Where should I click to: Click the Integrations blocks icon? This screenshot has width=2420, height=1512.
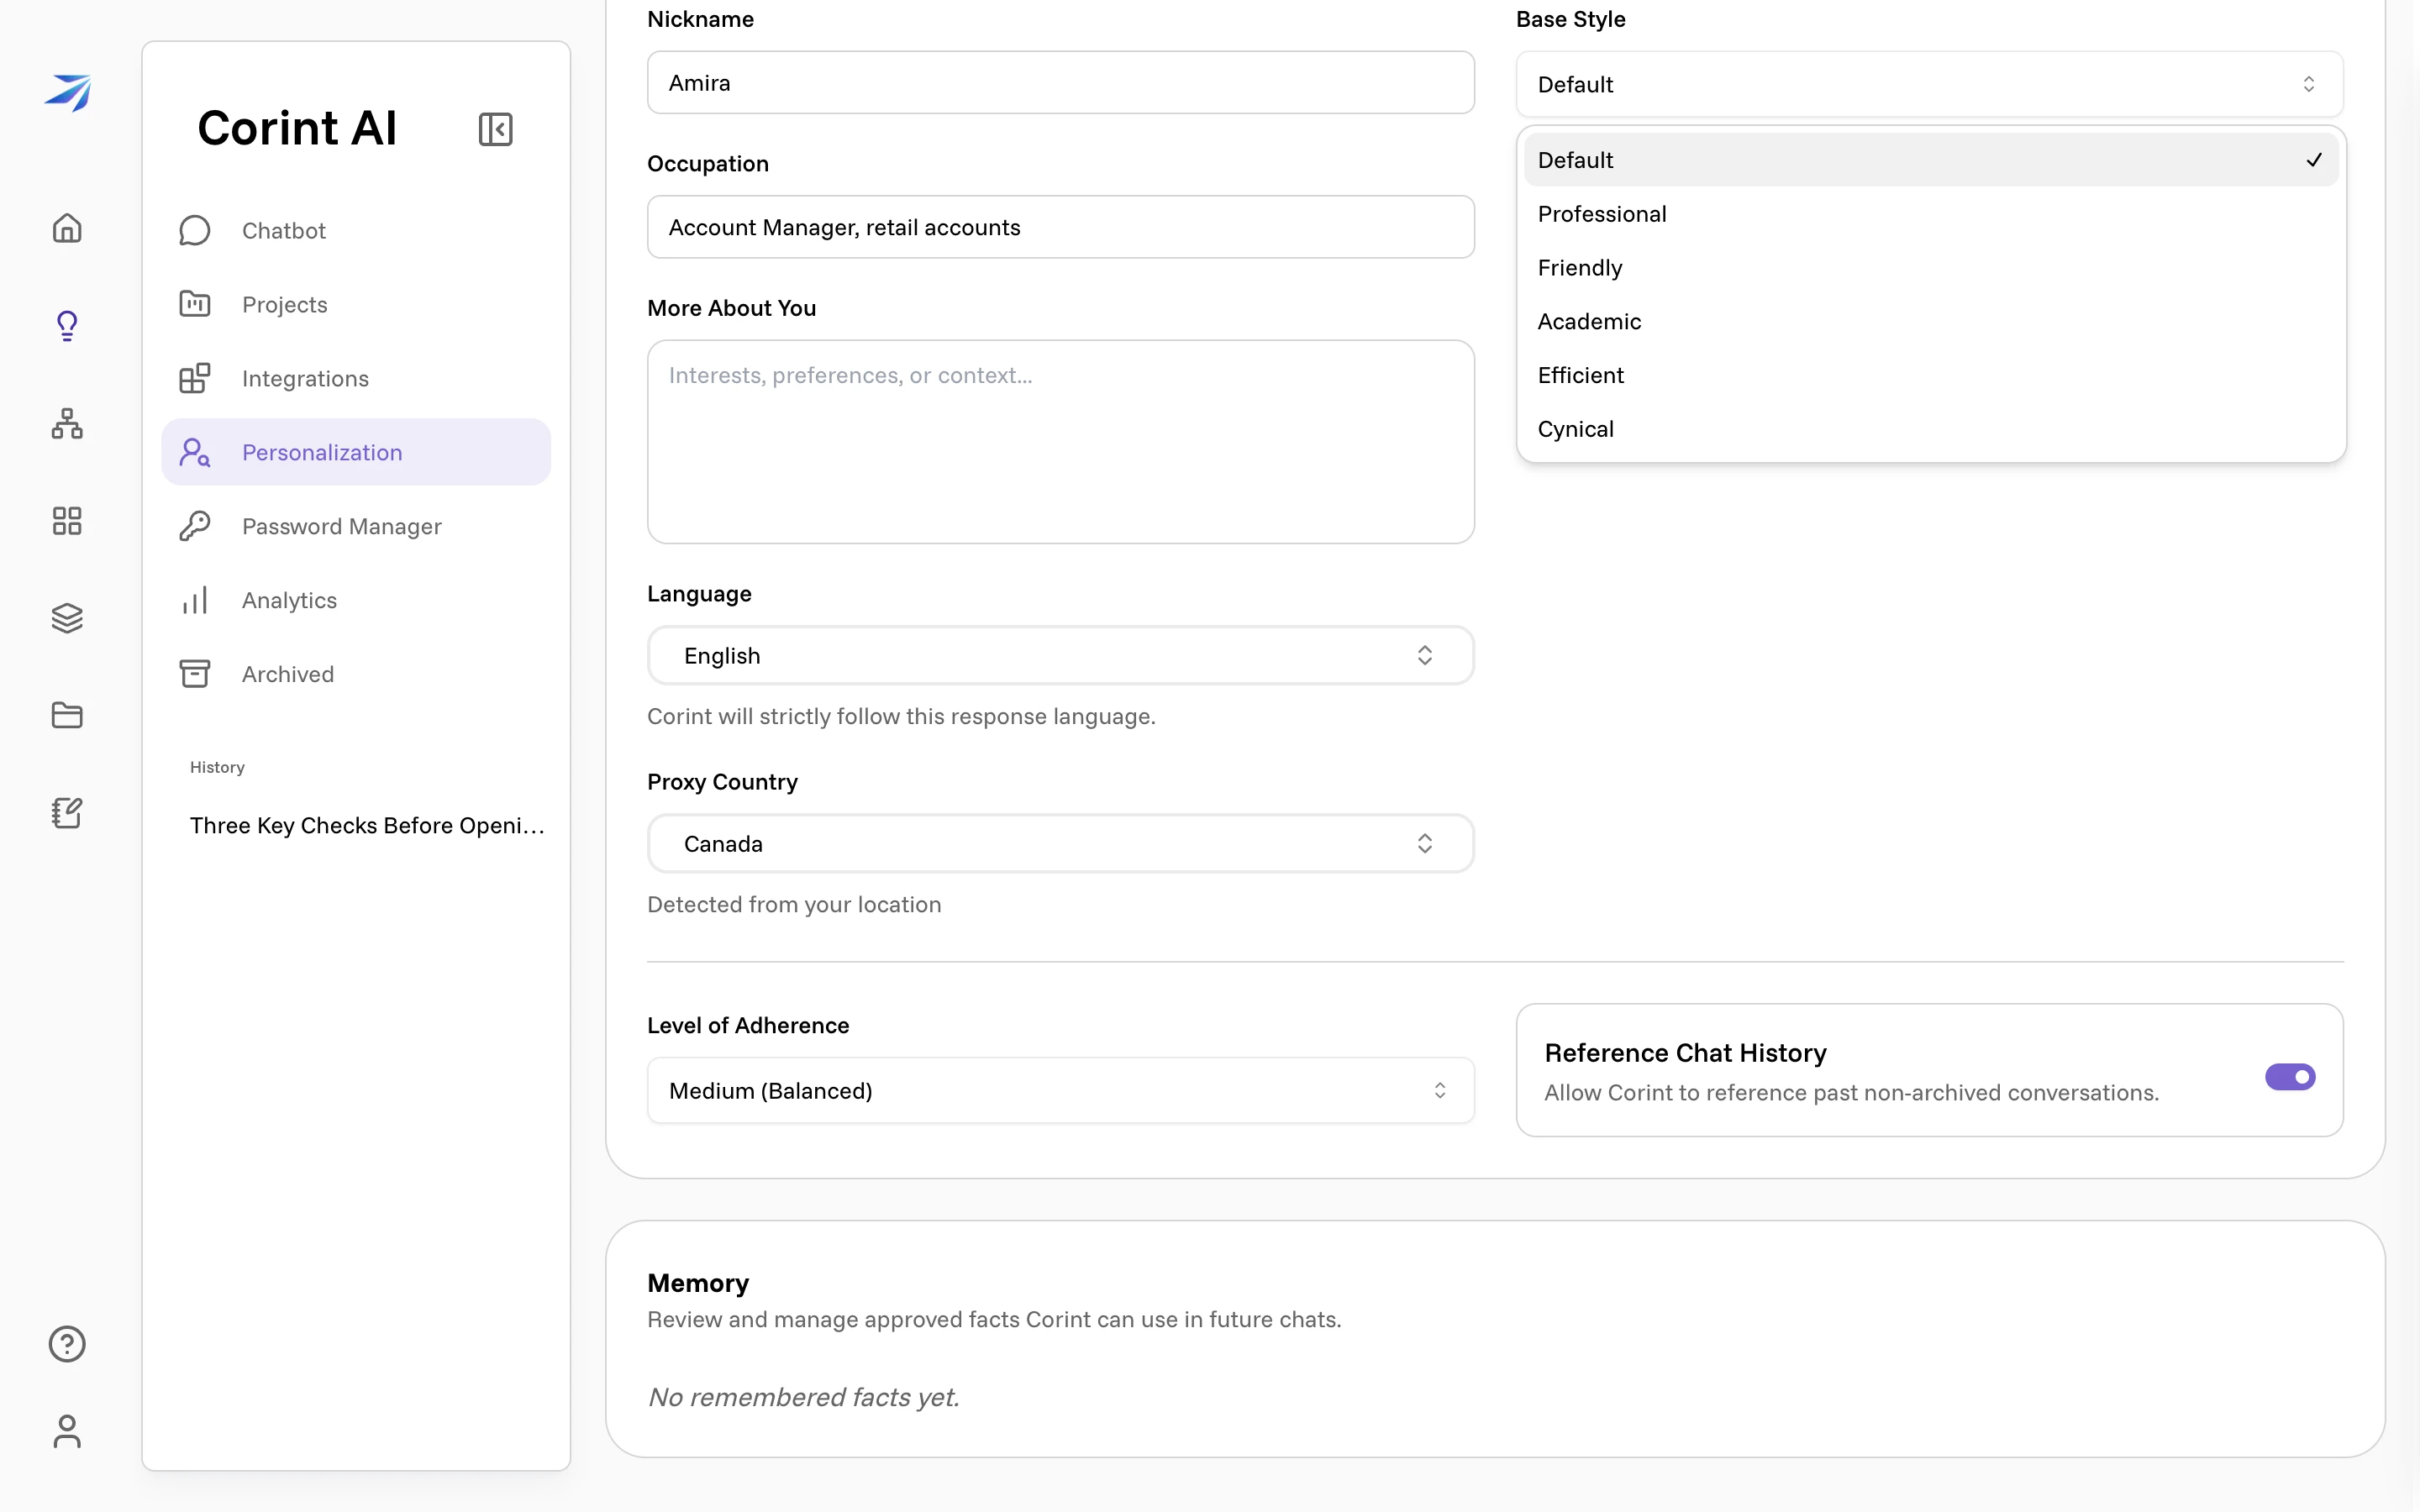(195, 378)
